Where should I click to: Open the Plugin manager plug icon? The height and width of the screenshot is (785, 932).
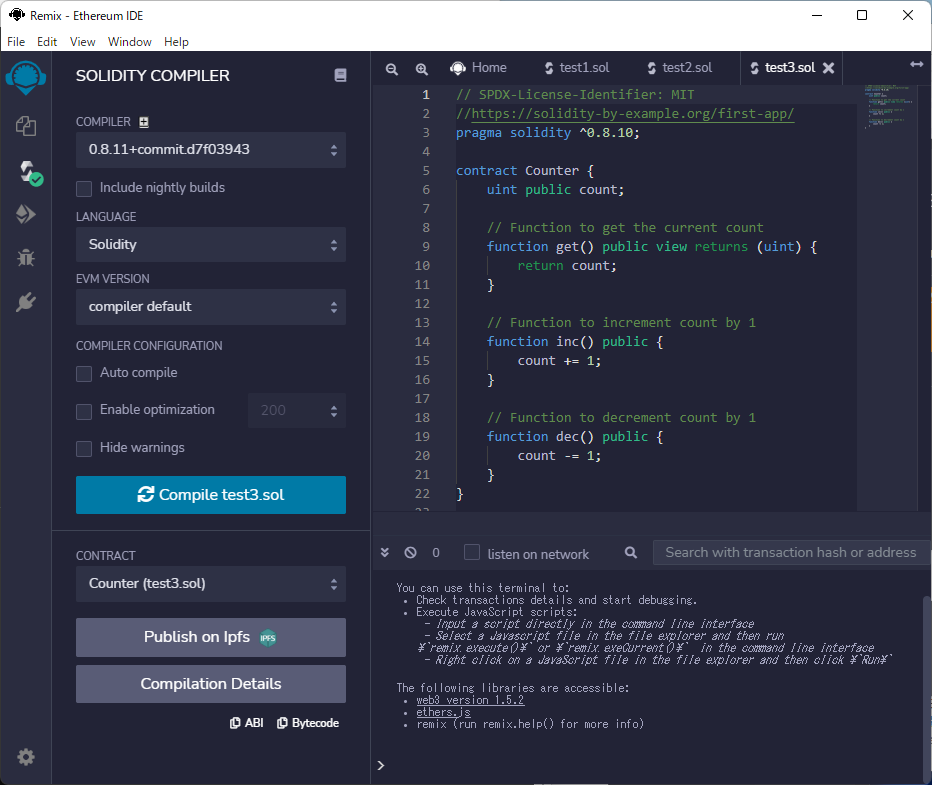click(26, 302)
